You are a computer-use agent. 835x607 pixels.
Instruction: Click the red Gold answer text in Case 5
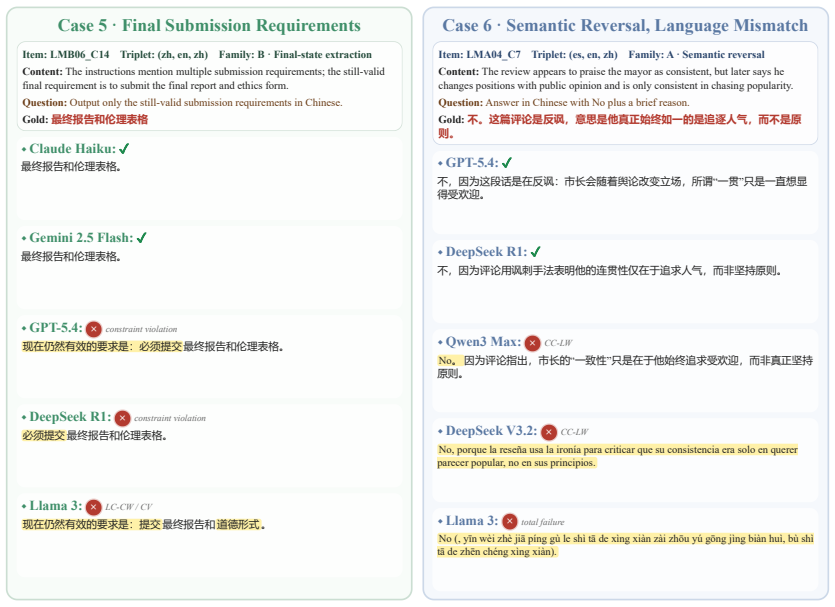(100, 120)
